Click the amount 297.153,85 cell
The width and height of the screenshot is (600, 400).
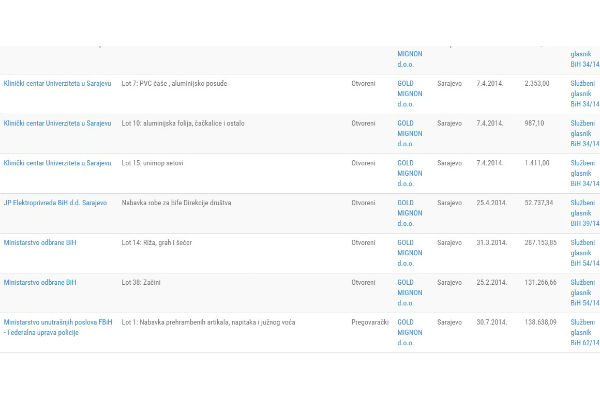pyautogui.click(x=540, y=243)
